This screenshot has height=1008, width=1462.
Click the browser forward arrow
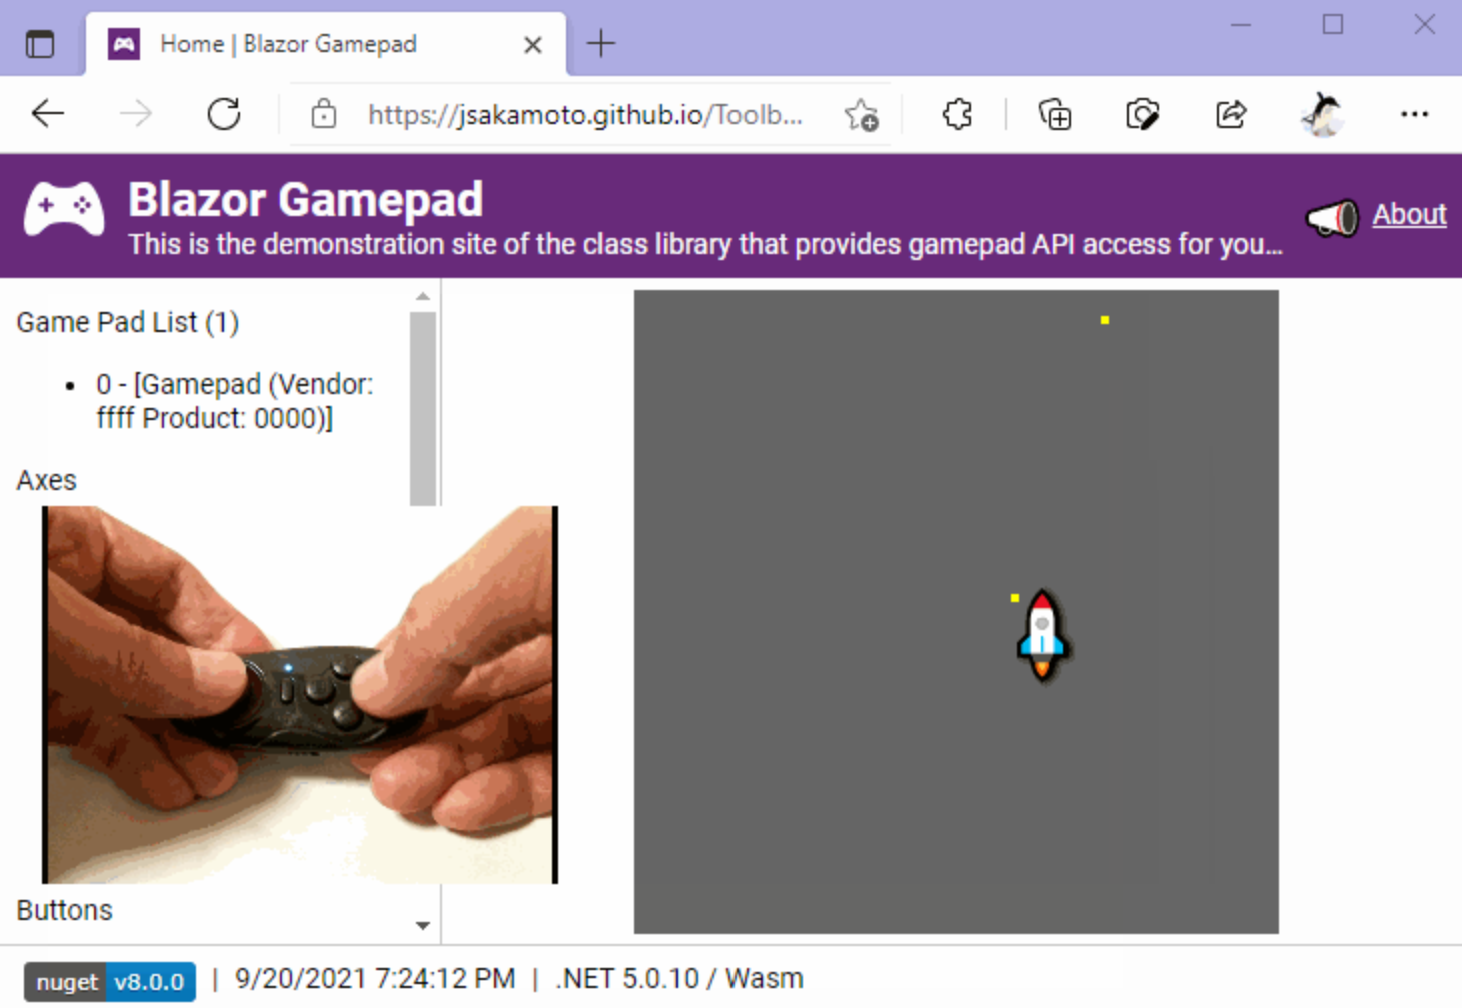click(x=135, y=114)
